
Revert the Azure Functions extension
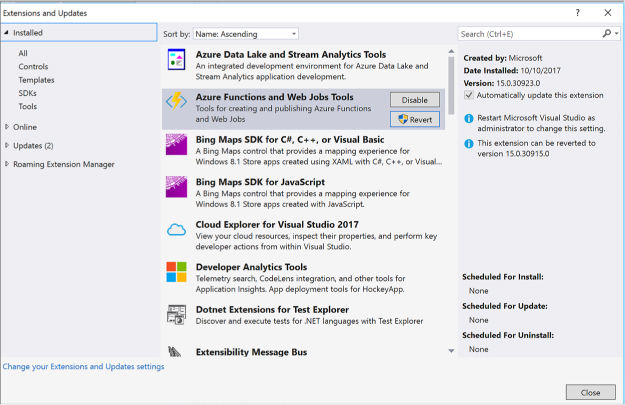coord(415,119)
